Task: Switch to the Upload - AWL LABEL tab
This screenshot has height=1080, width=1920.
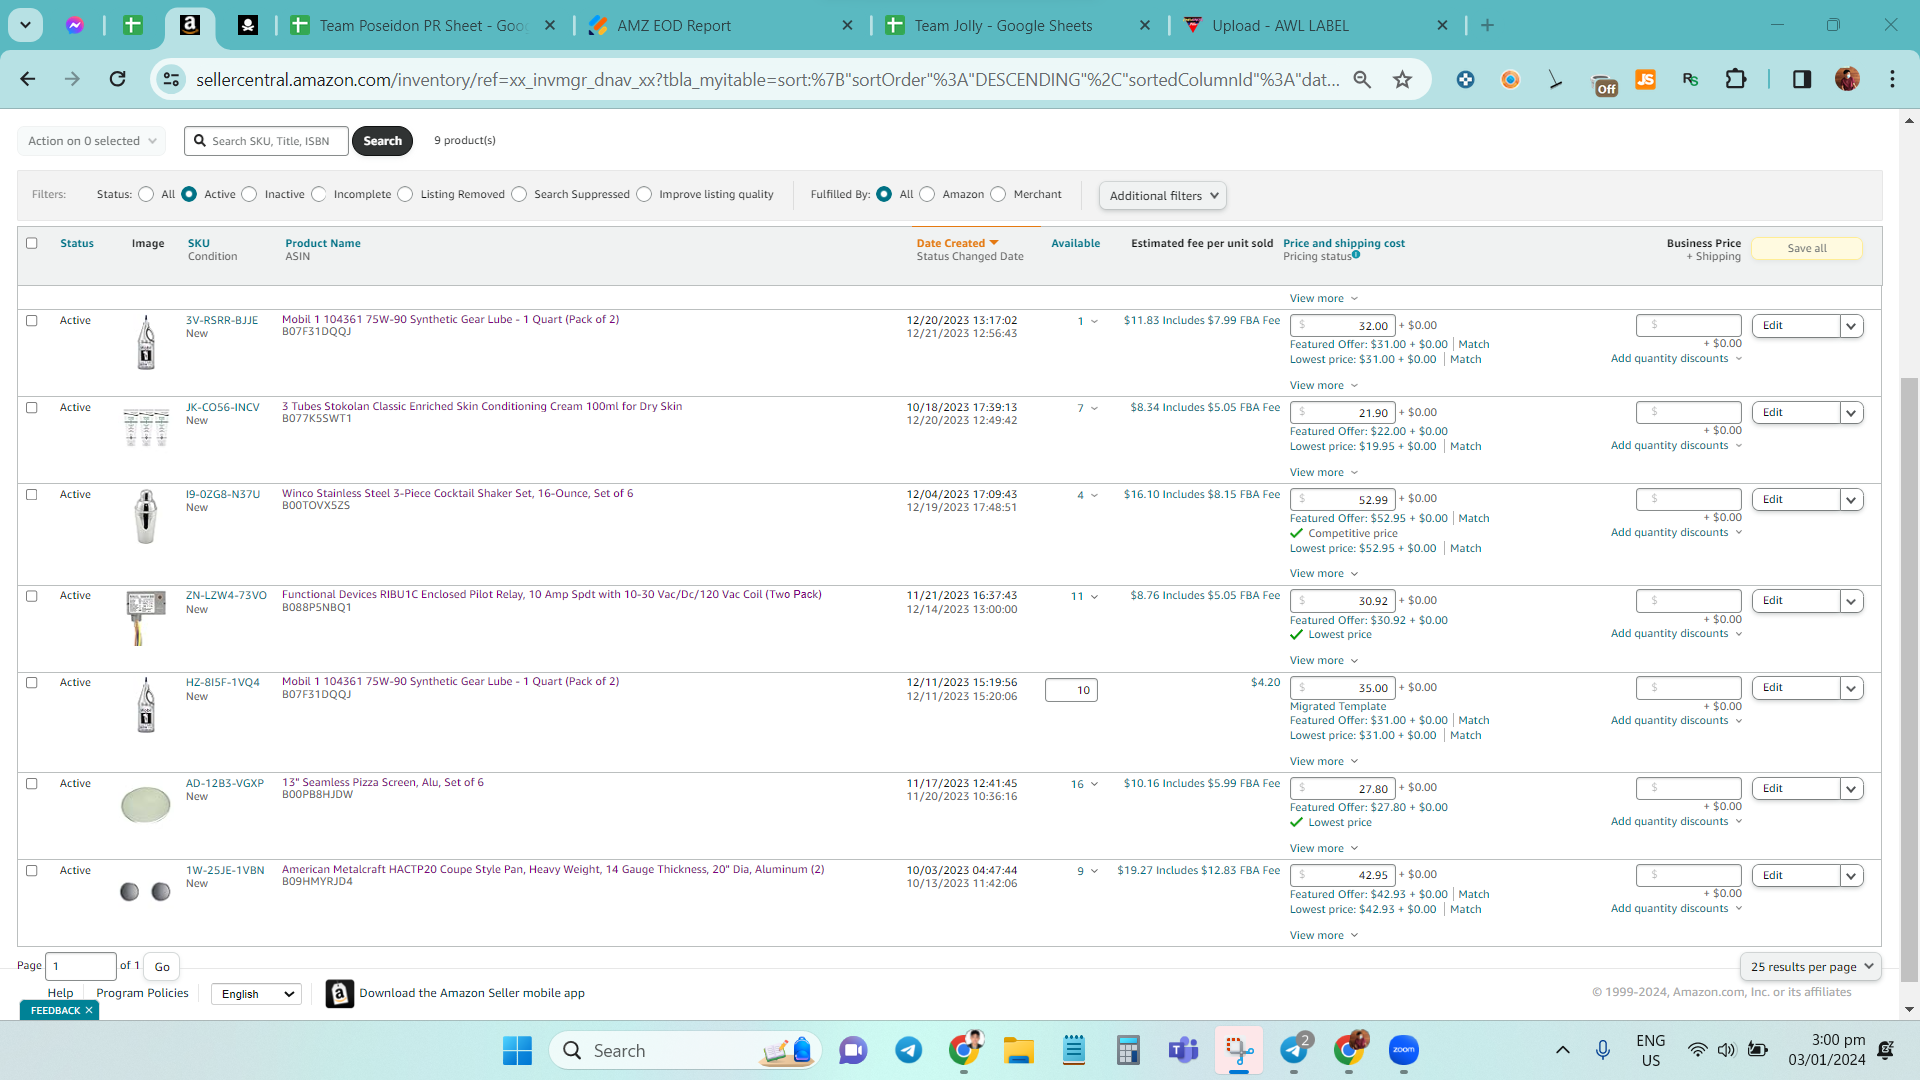Action: [1314, 25]
